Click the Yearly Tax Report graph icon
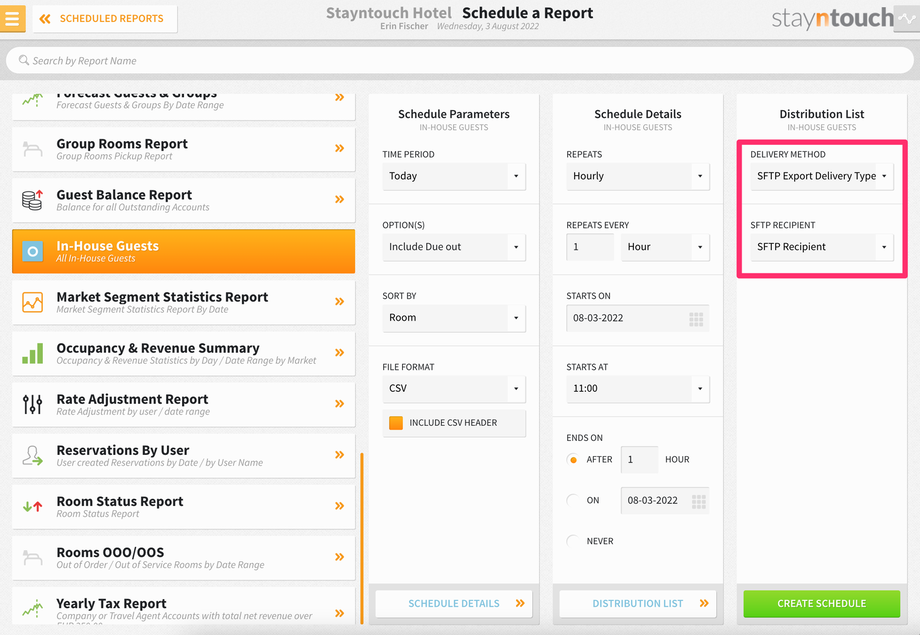 pos(32,608)
